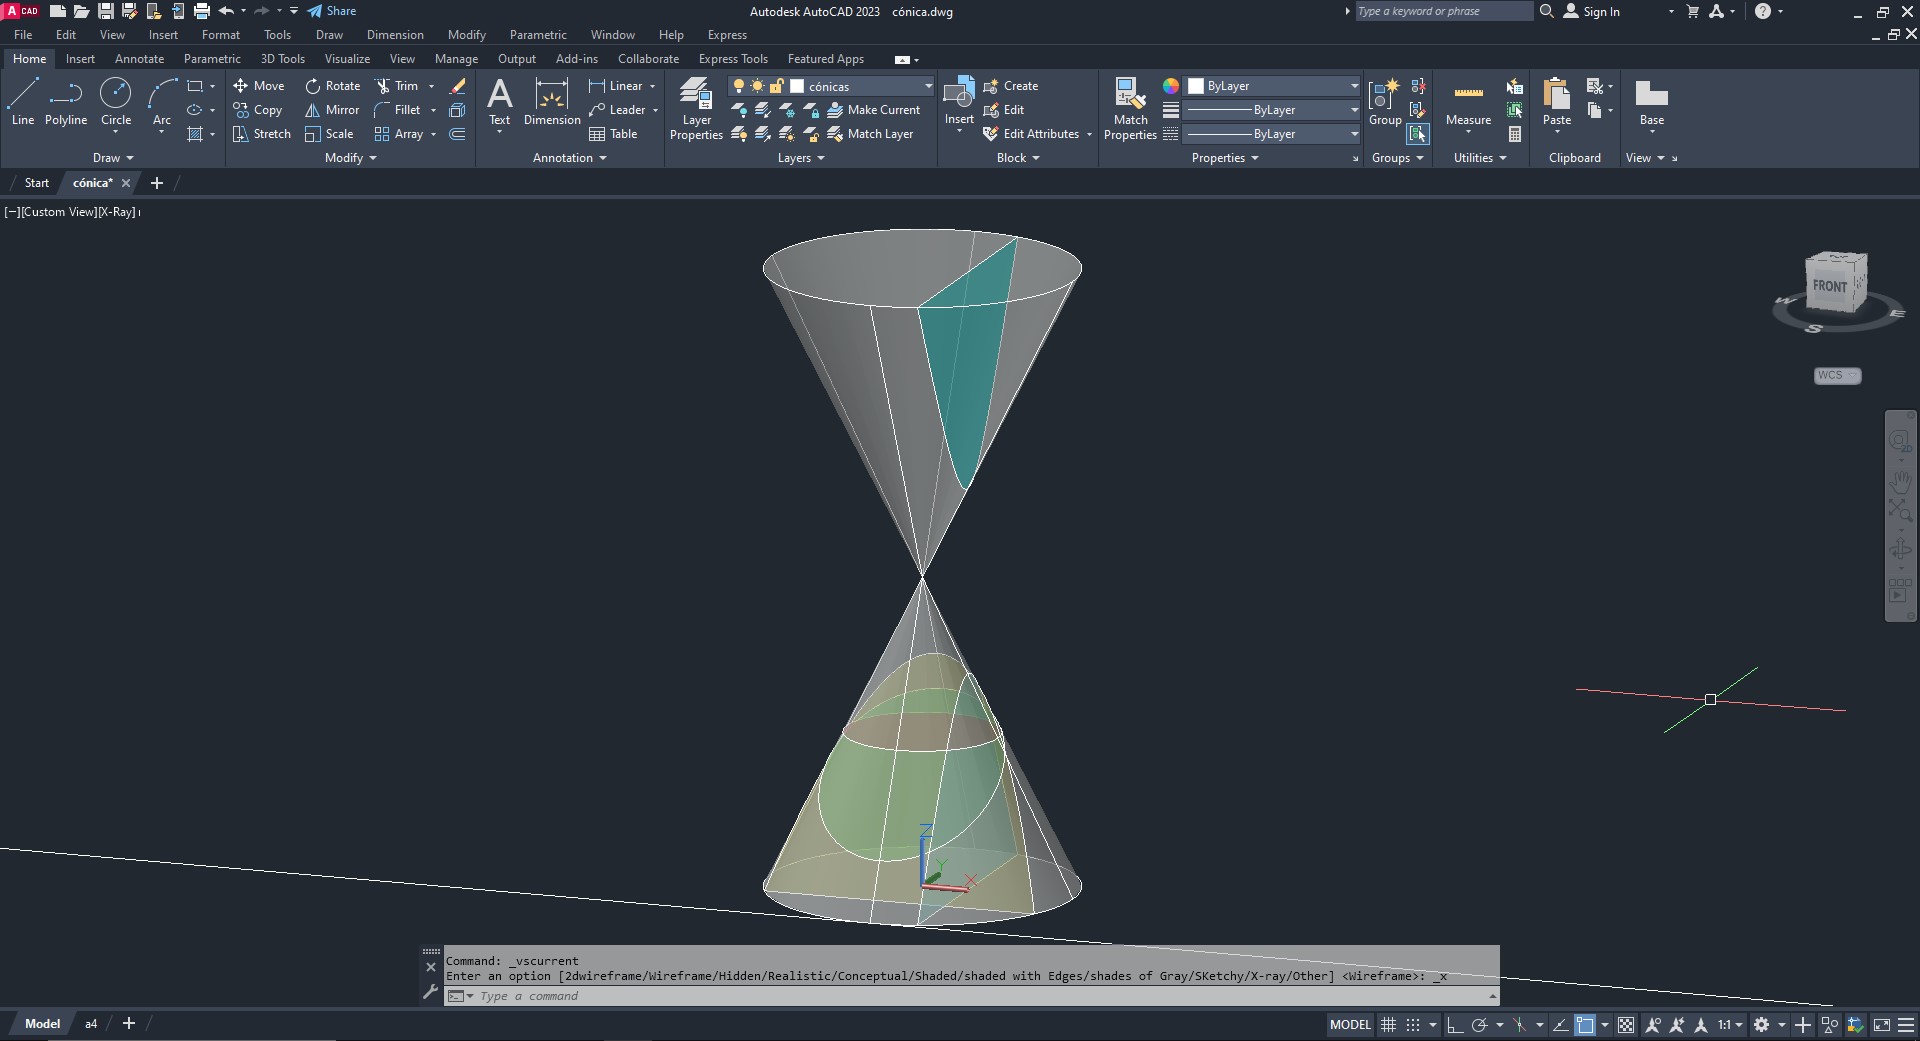The height and width of the screenshot is (1041, 1920).
Task: Activate Match Properties tool
Action: 1130,109
